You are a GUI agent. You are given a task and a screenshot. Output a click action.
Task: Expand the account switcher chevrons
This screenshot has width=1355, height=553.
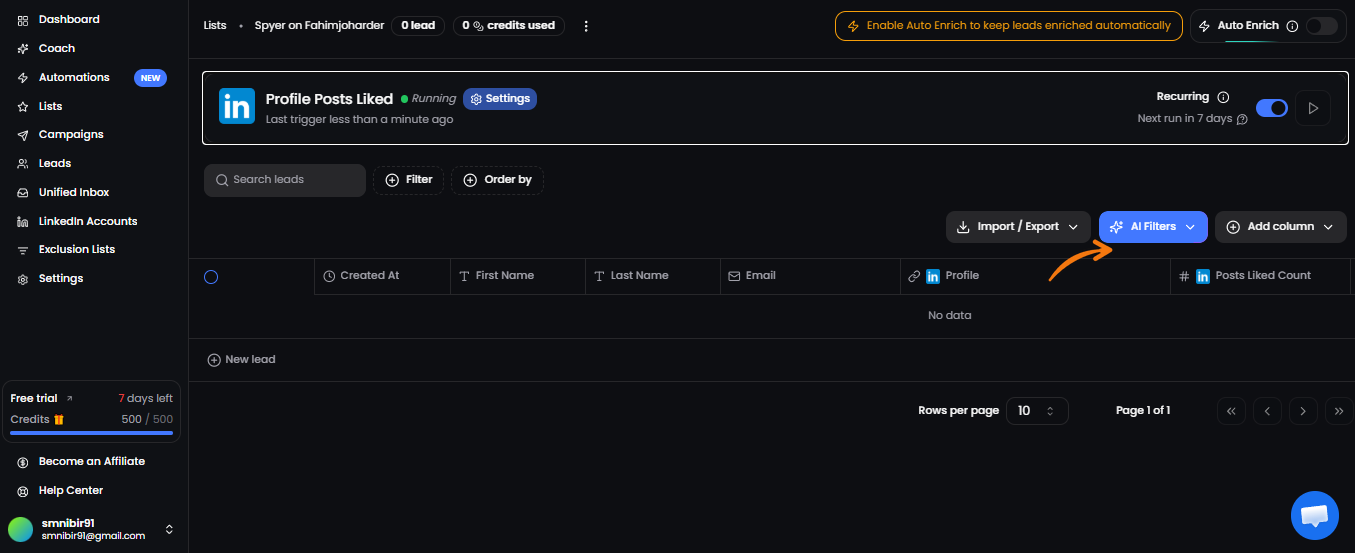[x=169, y=529]
